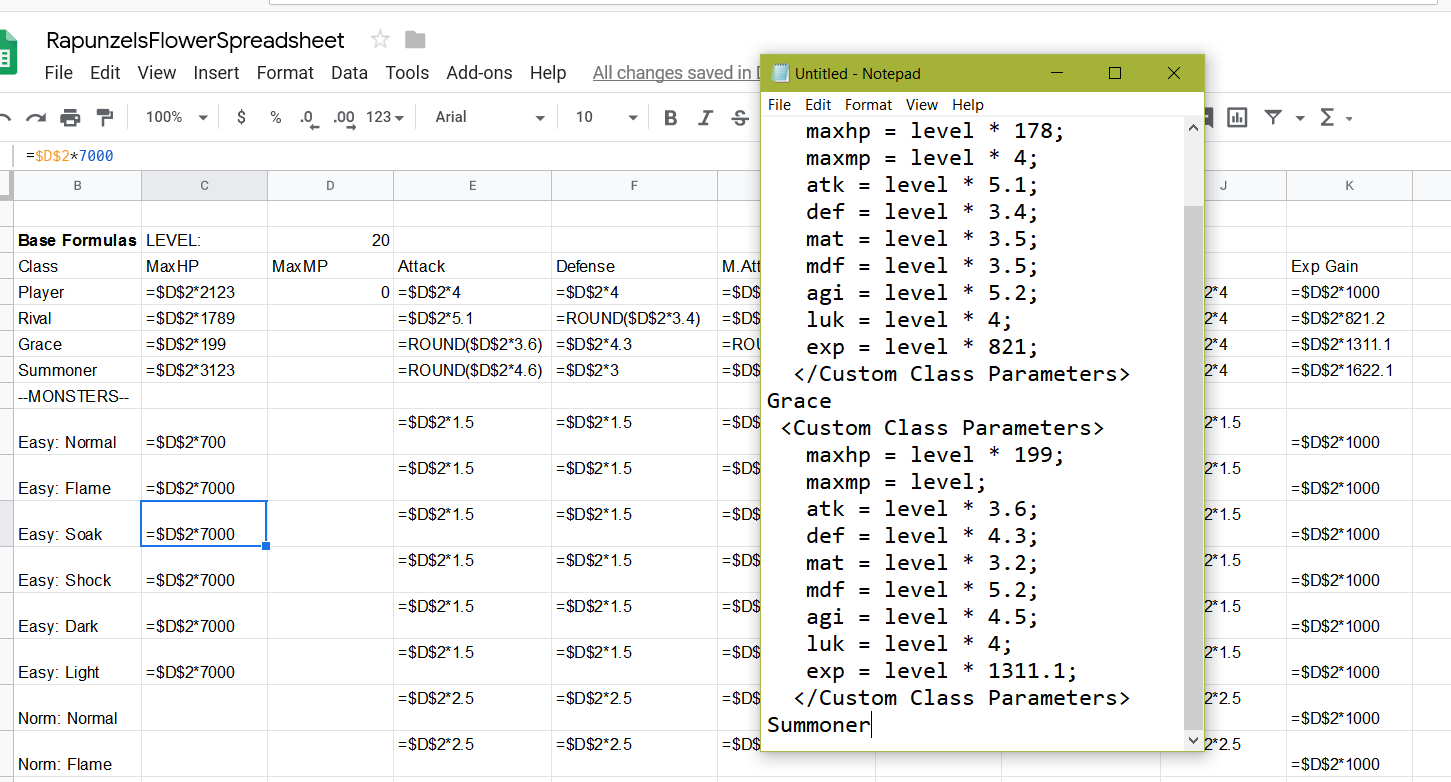Viewport: 1451px width, 782px height.
Task: Click the Notepad icon in its title bar
Action: [x=780, y=73]
